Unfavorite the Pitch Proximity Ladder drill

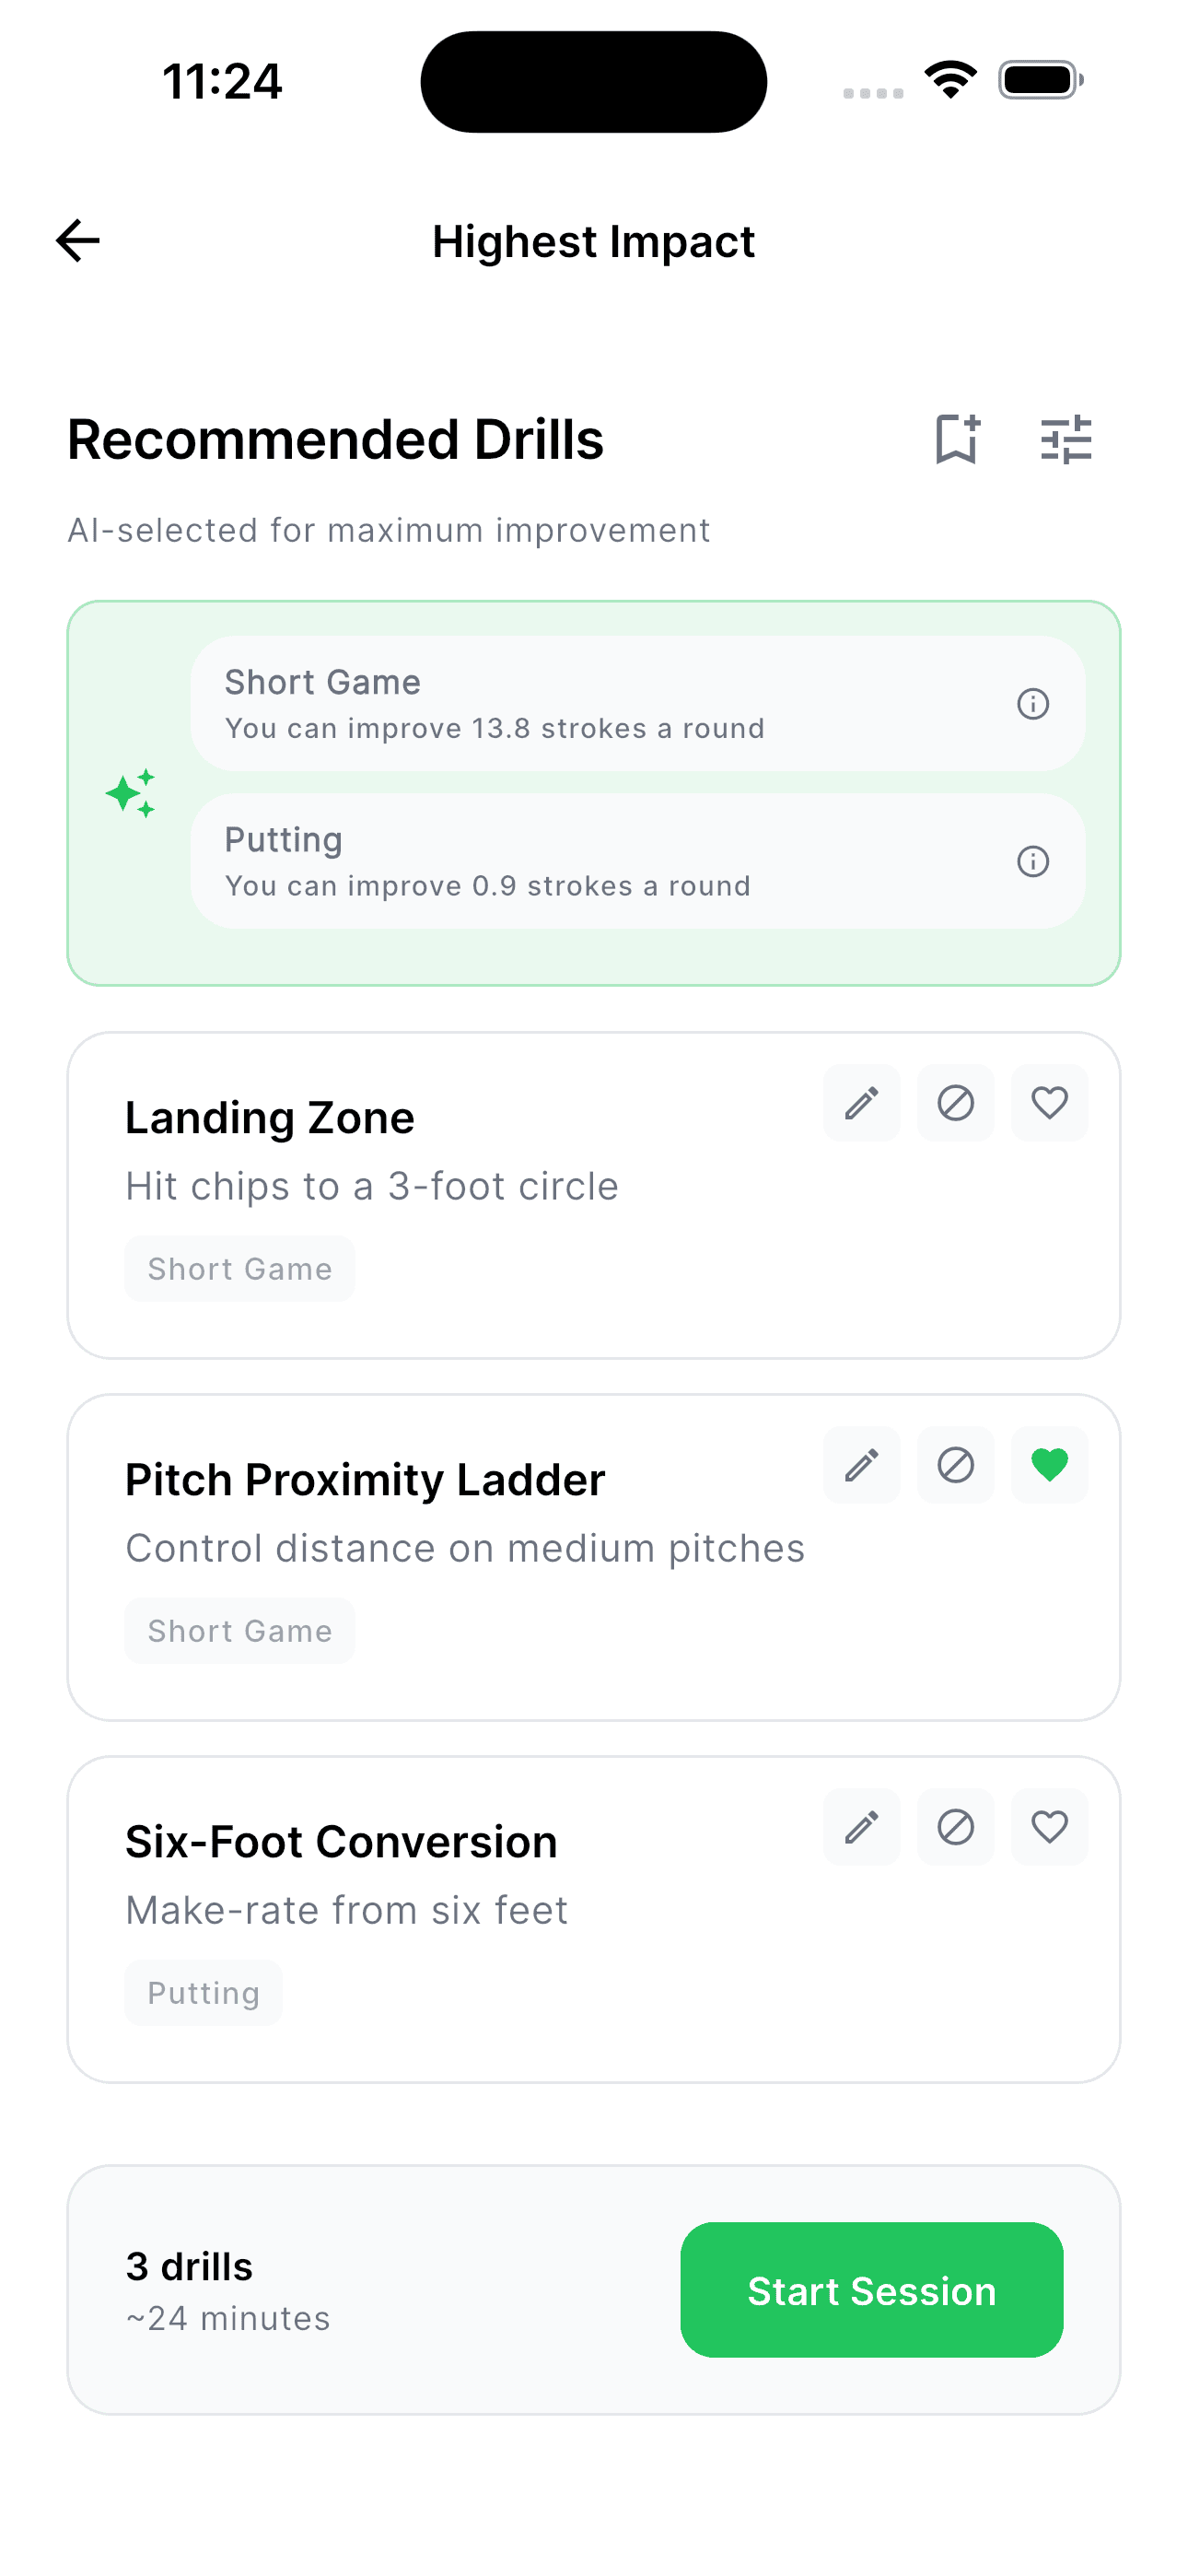pos(1049,1465)
